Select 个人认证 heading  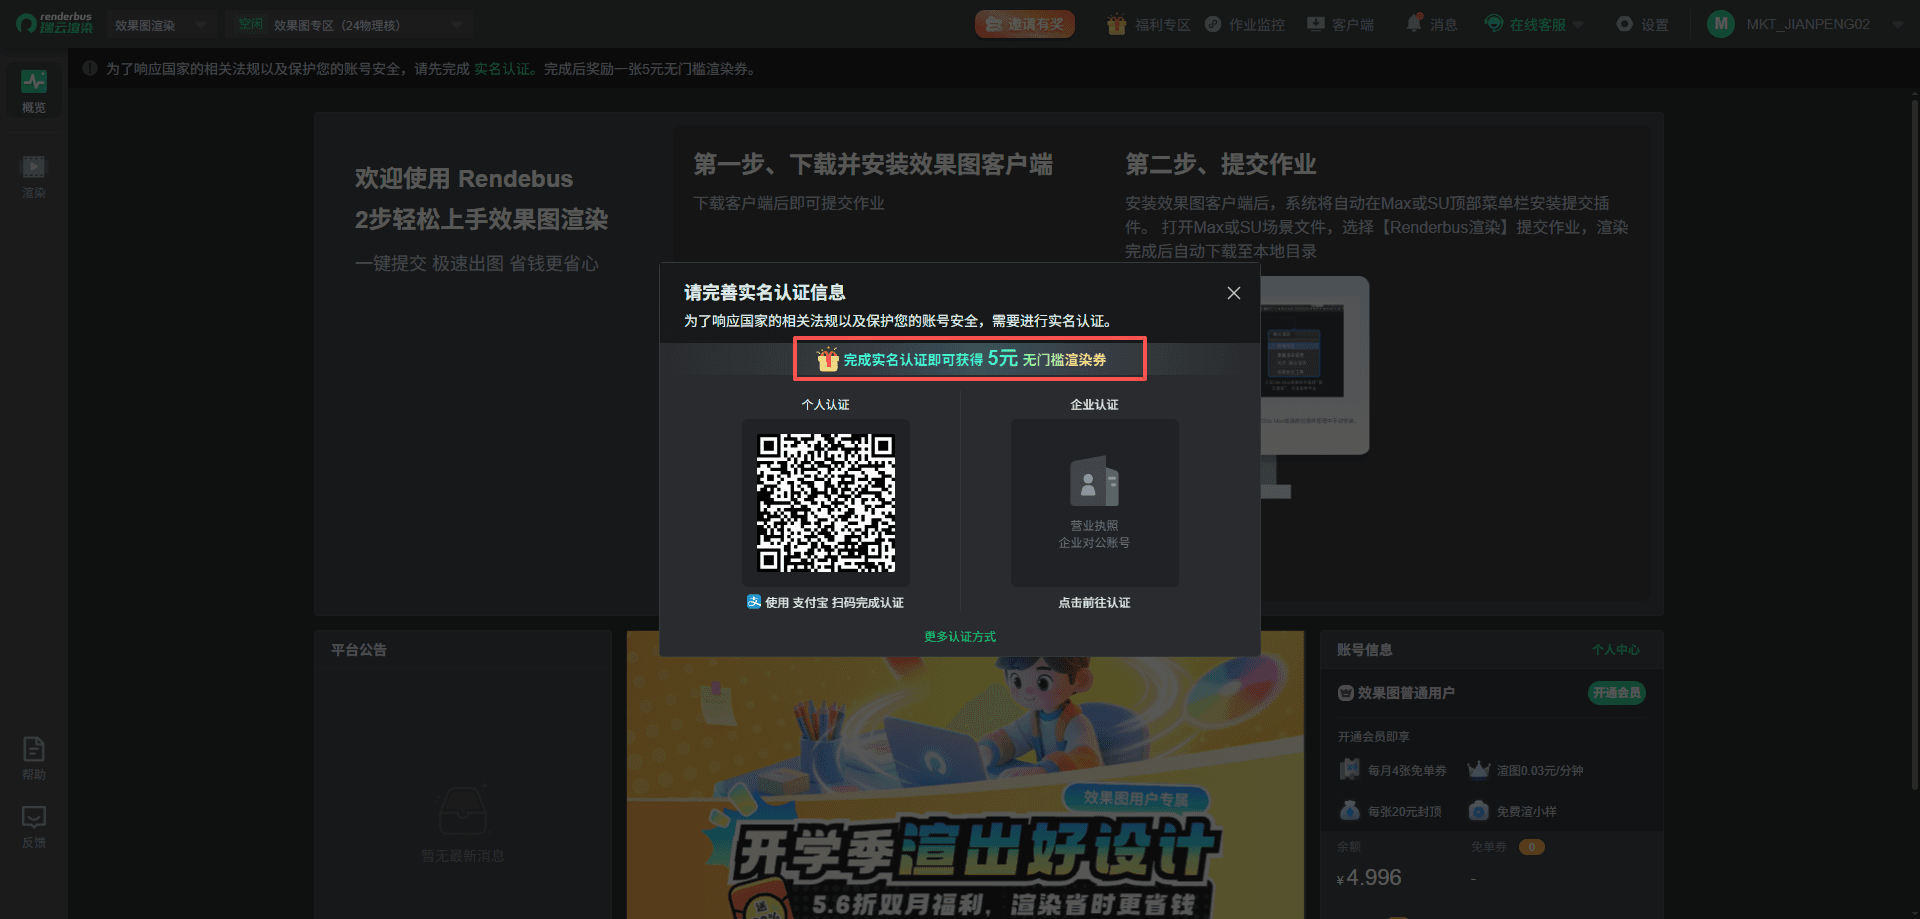tap(825, 405)
